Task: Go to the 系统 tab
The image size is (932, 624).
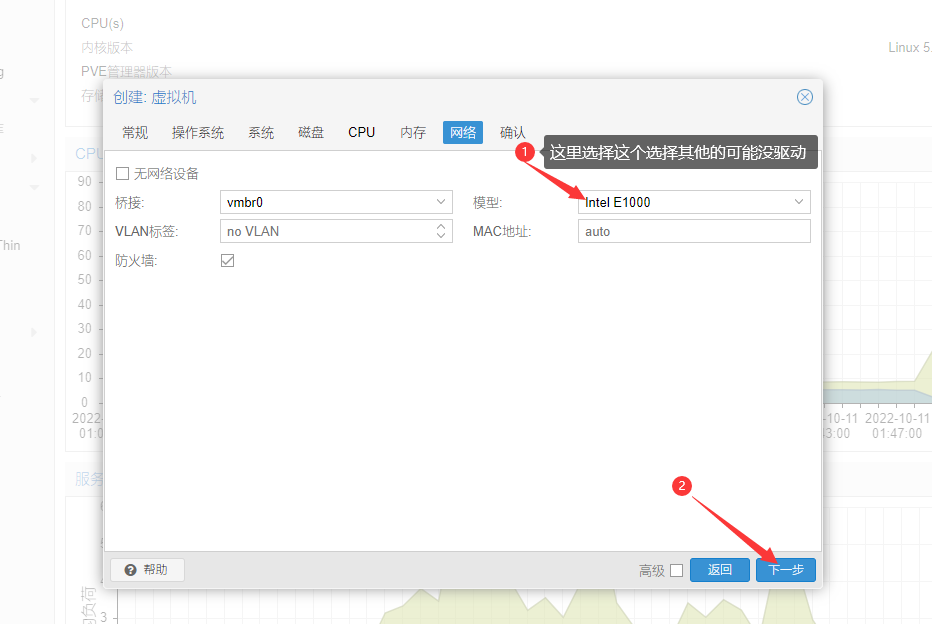Action: 261,133
